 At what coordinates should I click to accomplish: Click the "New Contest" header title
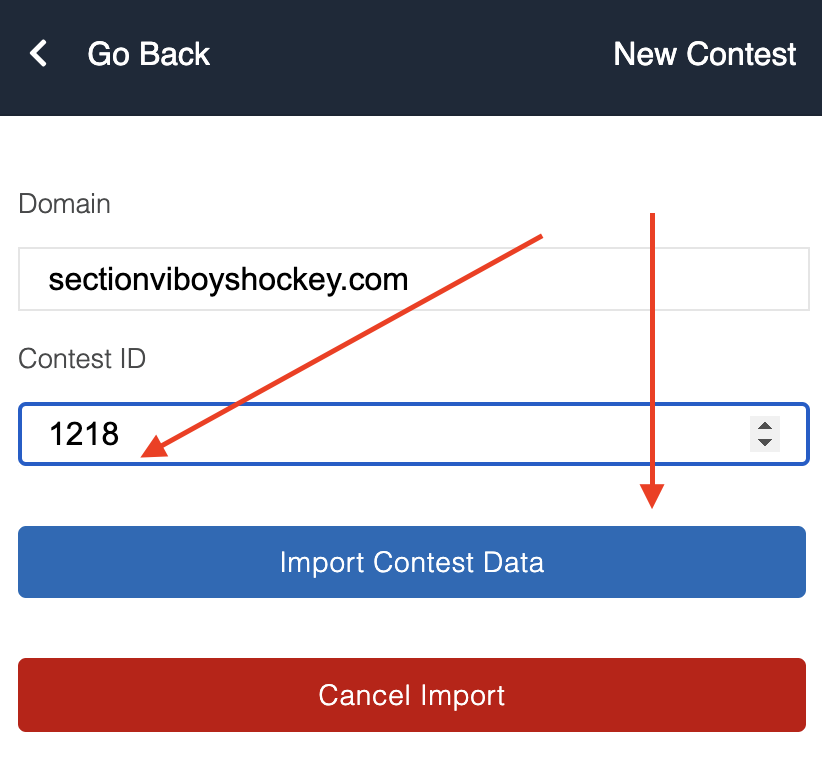pyautogui.click(x=704, y=54)
